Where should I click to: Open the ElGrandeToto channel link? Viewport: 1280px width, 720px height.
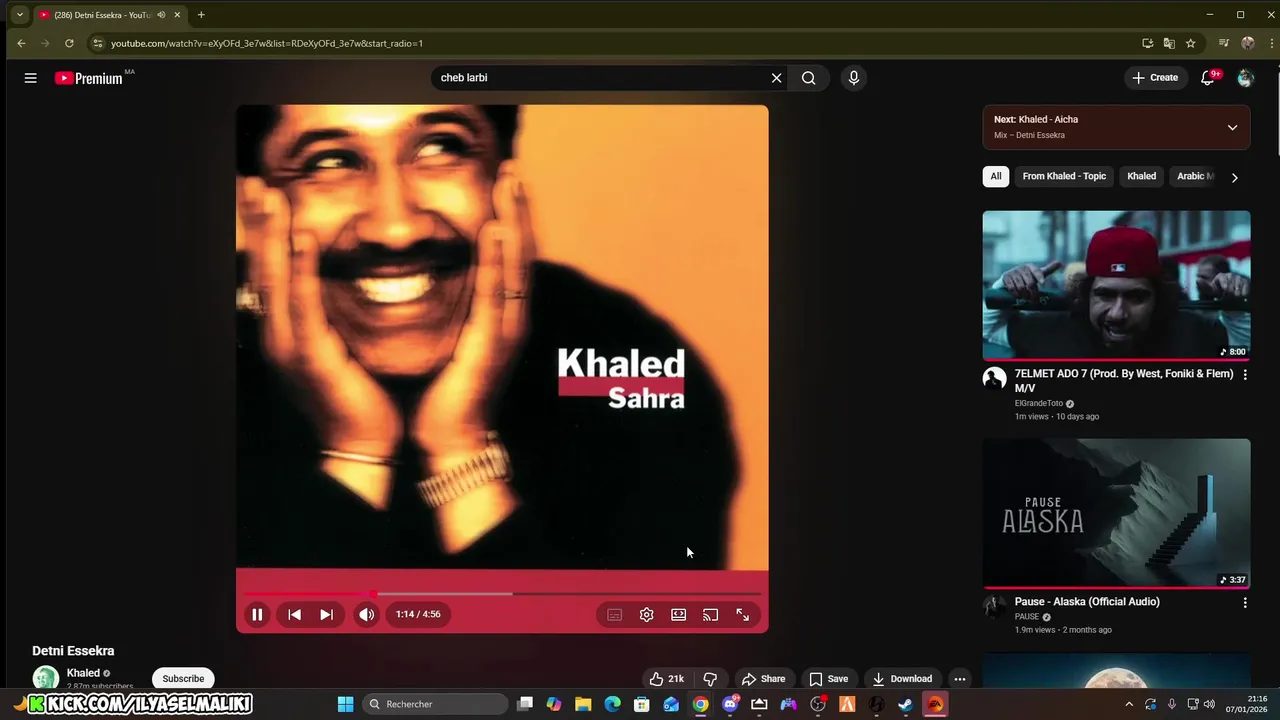[x=1038, y=404]
